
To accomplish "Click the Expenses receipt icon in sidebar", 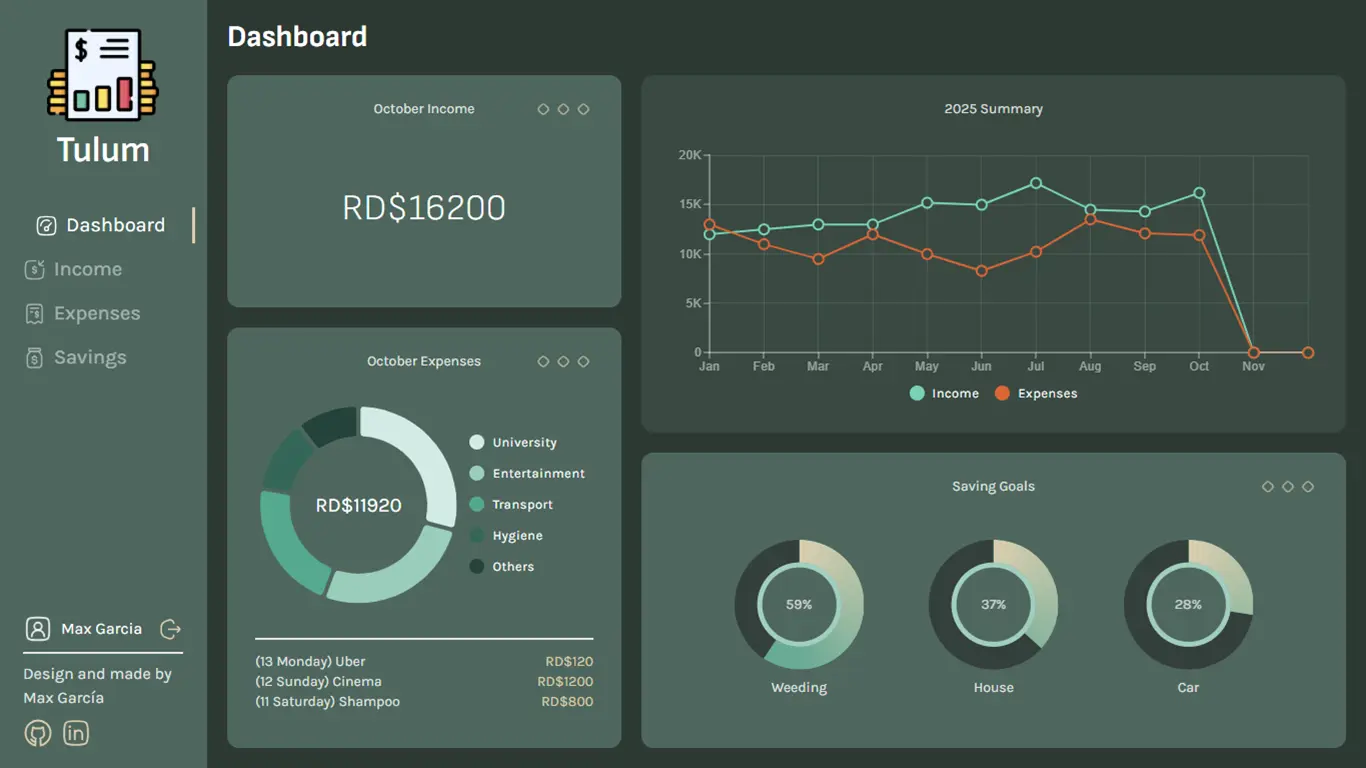I will (34, 314).
